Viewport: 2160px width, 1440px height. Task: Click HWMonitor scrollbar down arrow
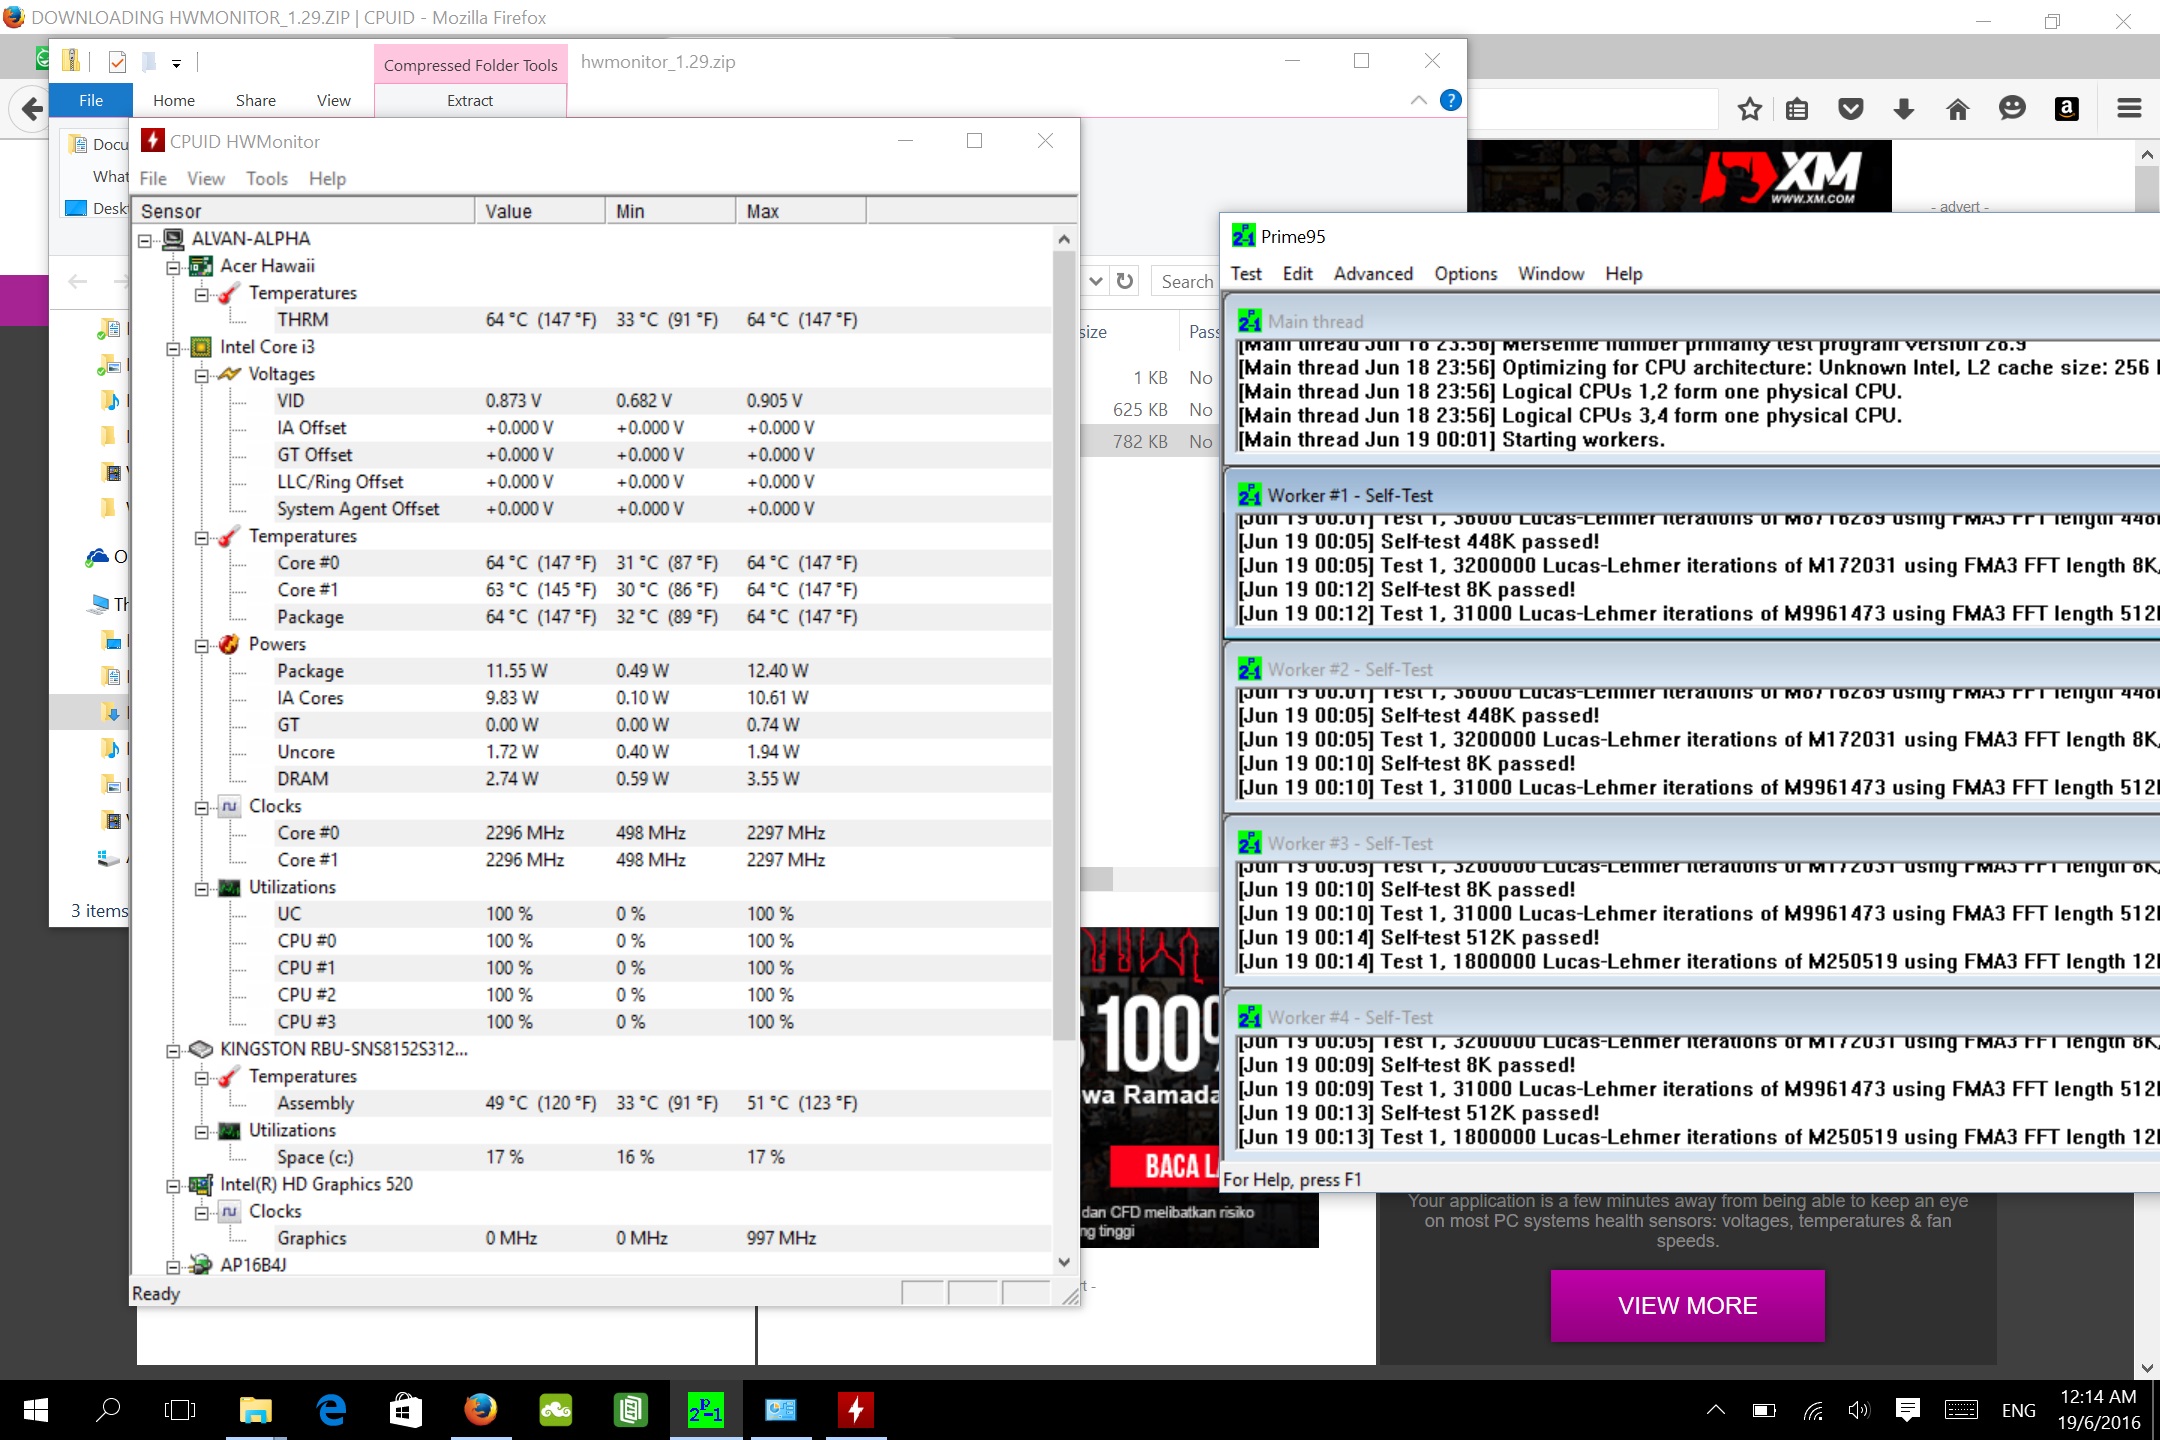[x=1064, y=1262]
